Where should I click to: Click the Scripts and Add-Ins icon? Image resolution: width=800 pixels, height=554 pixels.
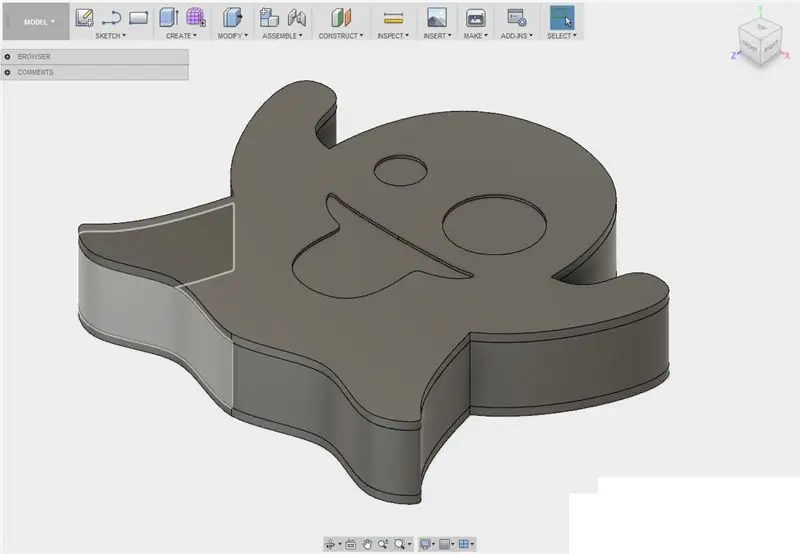(x=516, y=18)
